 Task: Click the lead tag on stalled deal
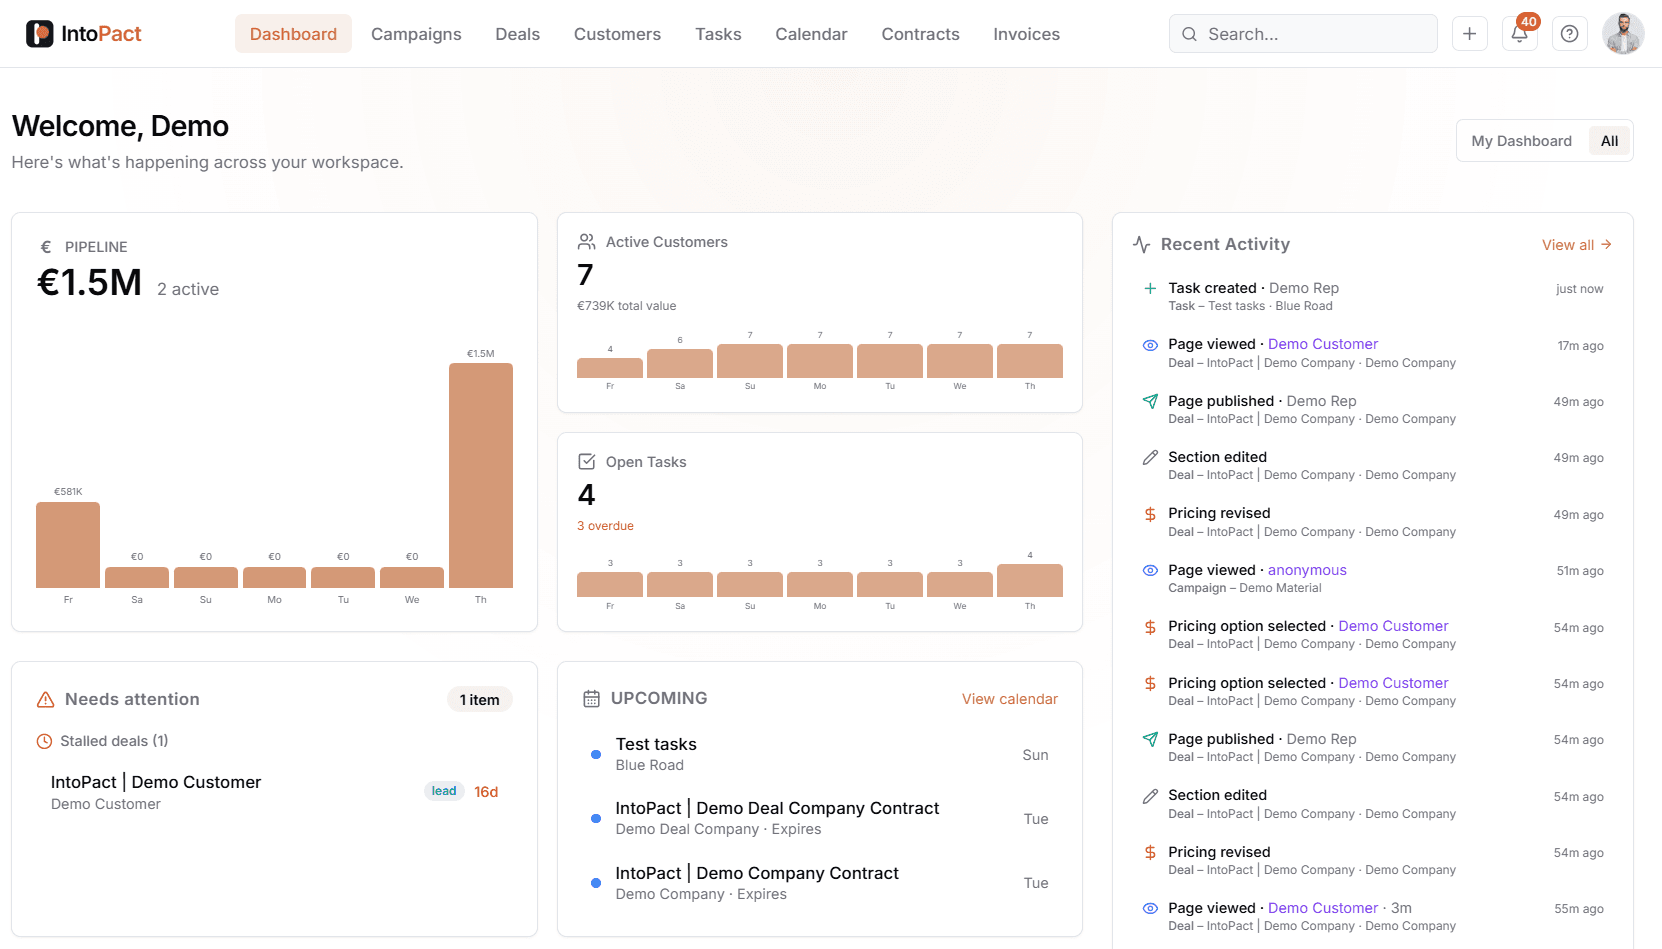click(x=444, y=791)
